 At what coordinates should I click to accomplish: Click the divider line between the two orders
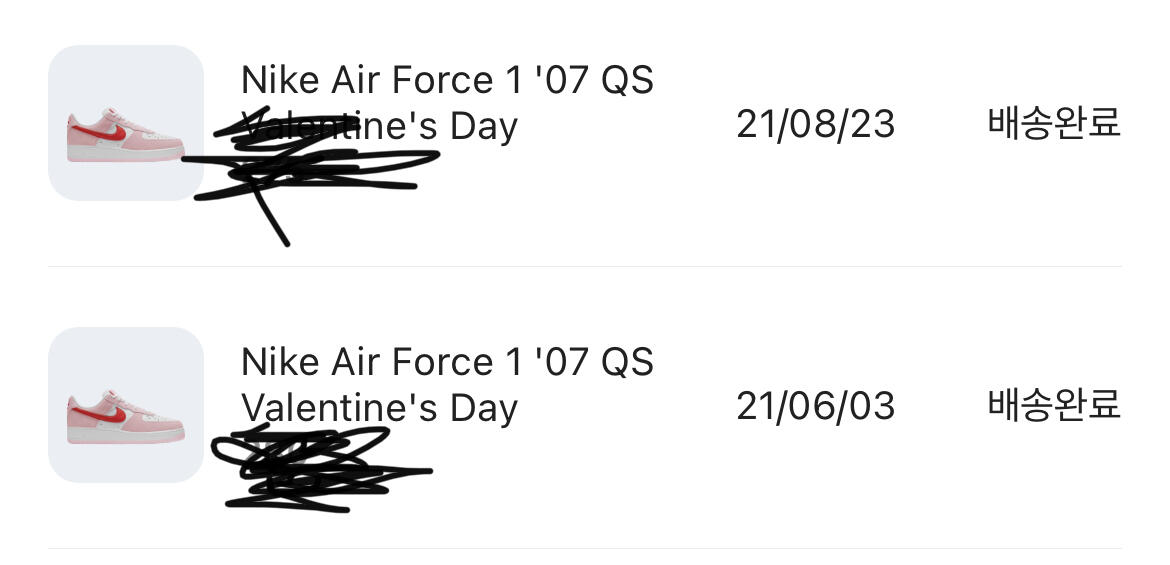pos(584,266)
